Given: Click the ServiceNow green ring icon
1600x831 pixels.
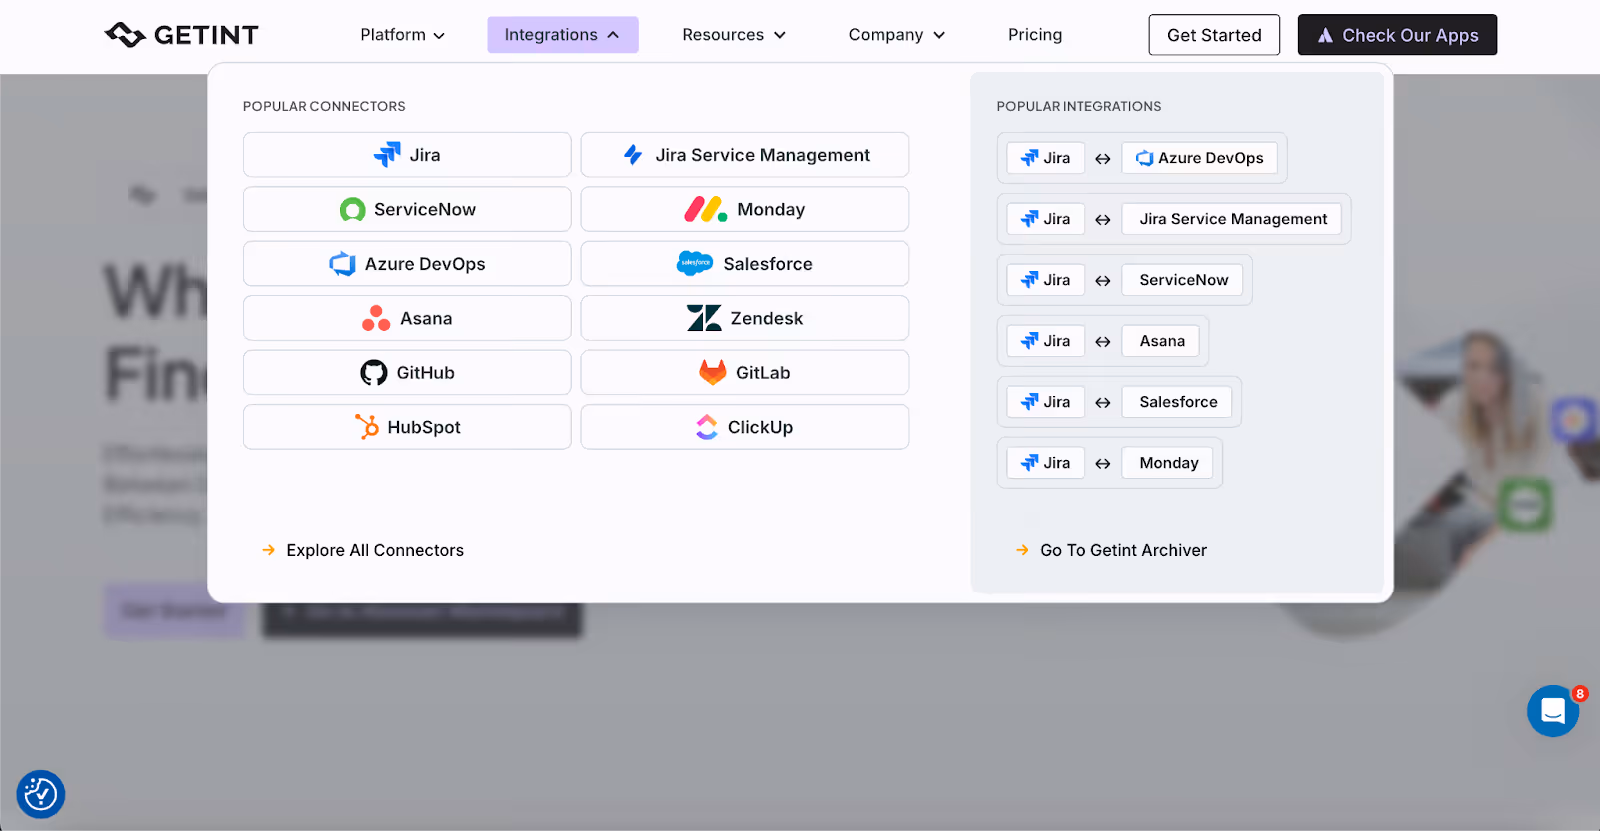Looking at the screenshot, I should (352, 210).
